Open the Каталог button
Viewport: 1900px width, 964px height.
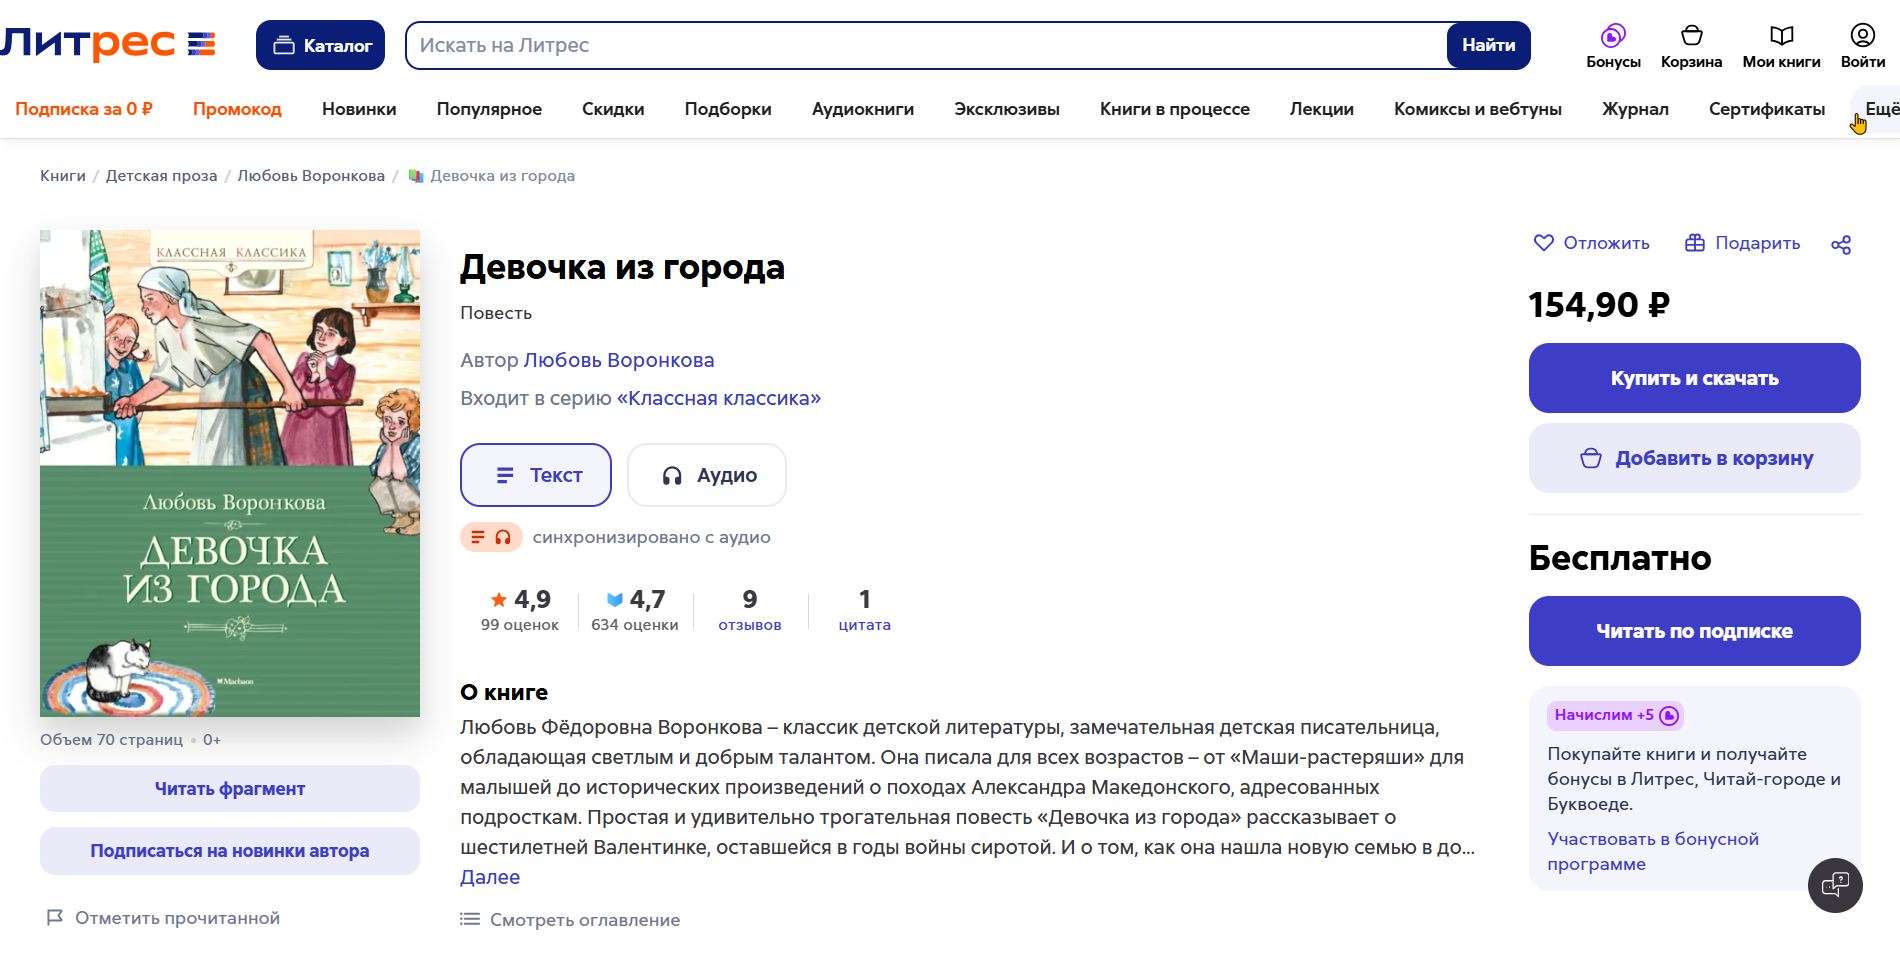[x=320, y=45]
